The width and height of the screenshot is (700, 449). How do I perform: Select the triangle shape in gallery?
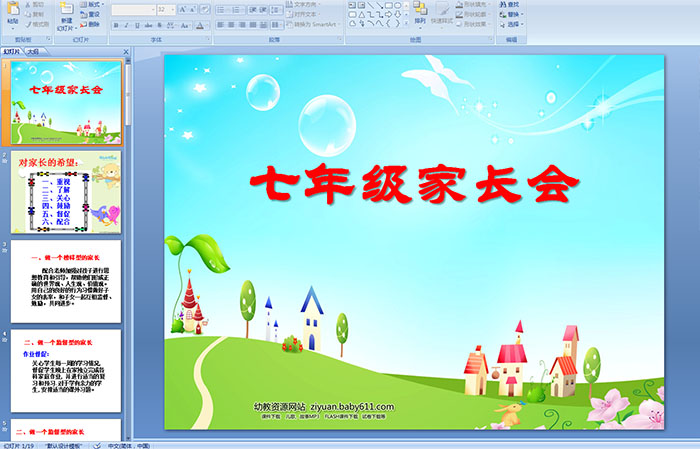tap(362, 15)
